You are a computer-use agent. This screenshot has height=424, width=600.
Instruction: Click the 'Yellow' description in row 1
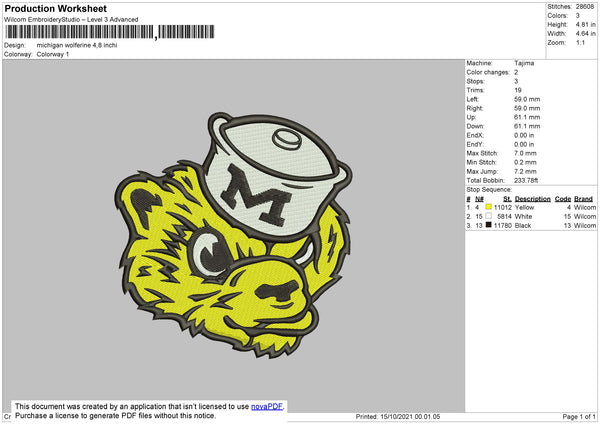(524, 207)
